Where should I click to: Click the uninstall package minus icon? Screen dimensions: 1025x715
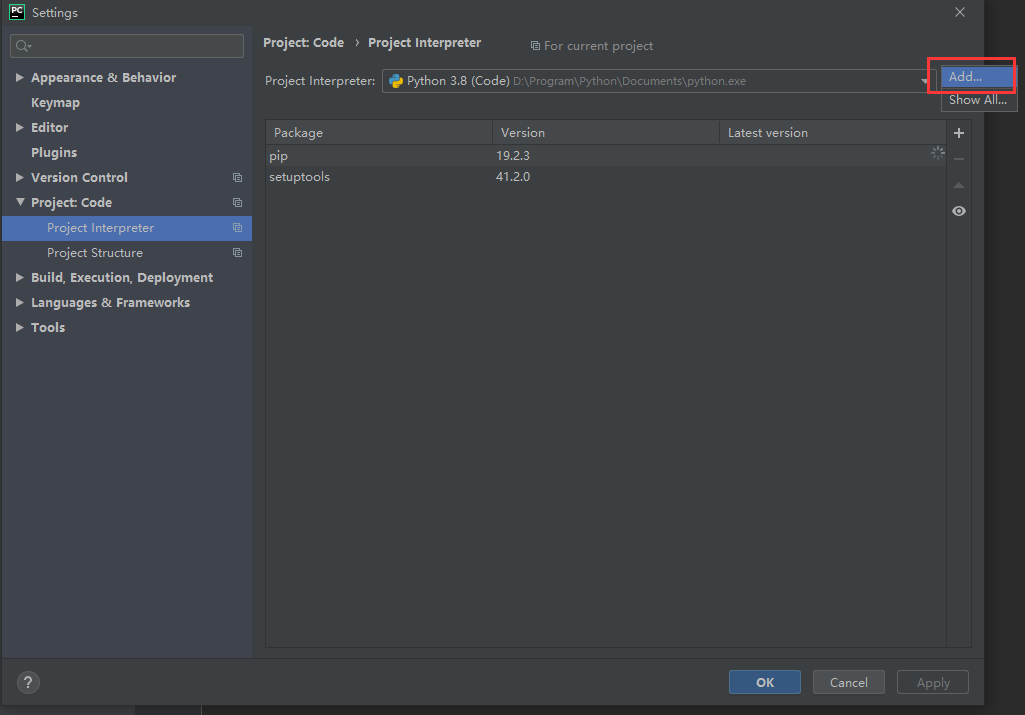pyautogui.click(x=958, y=159)
